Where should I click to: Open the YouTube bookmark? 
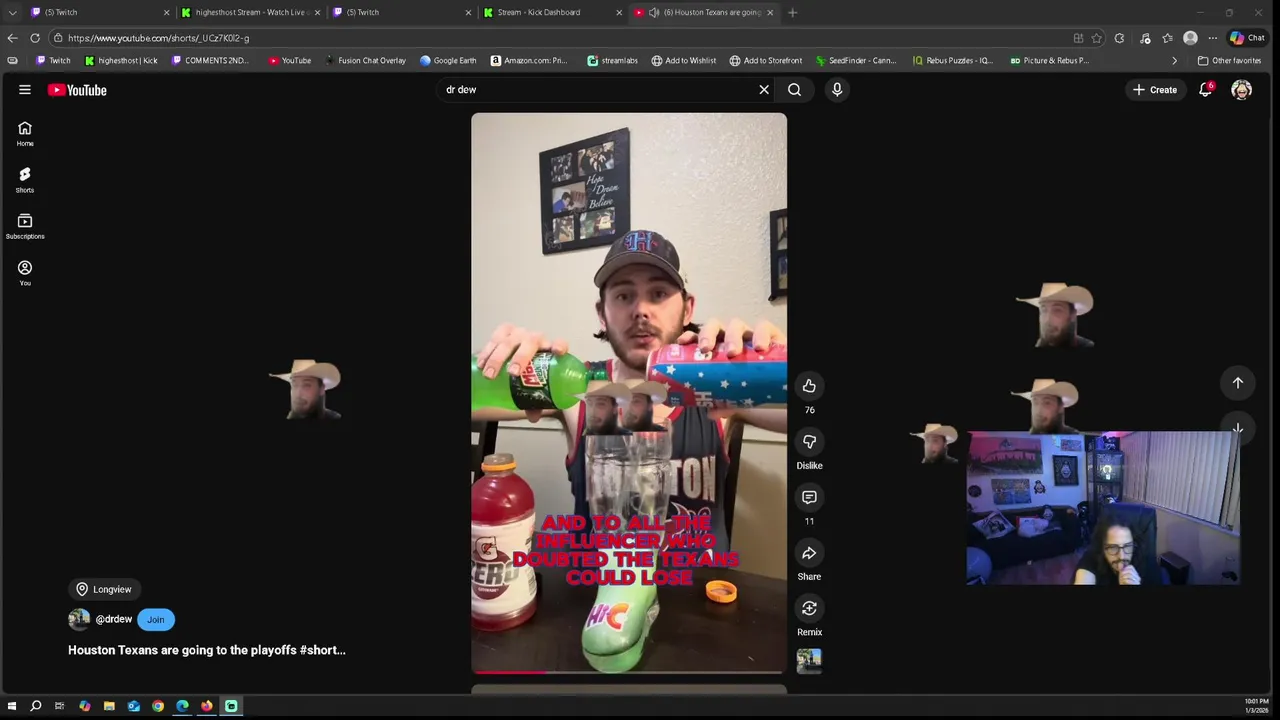(289, 60)
